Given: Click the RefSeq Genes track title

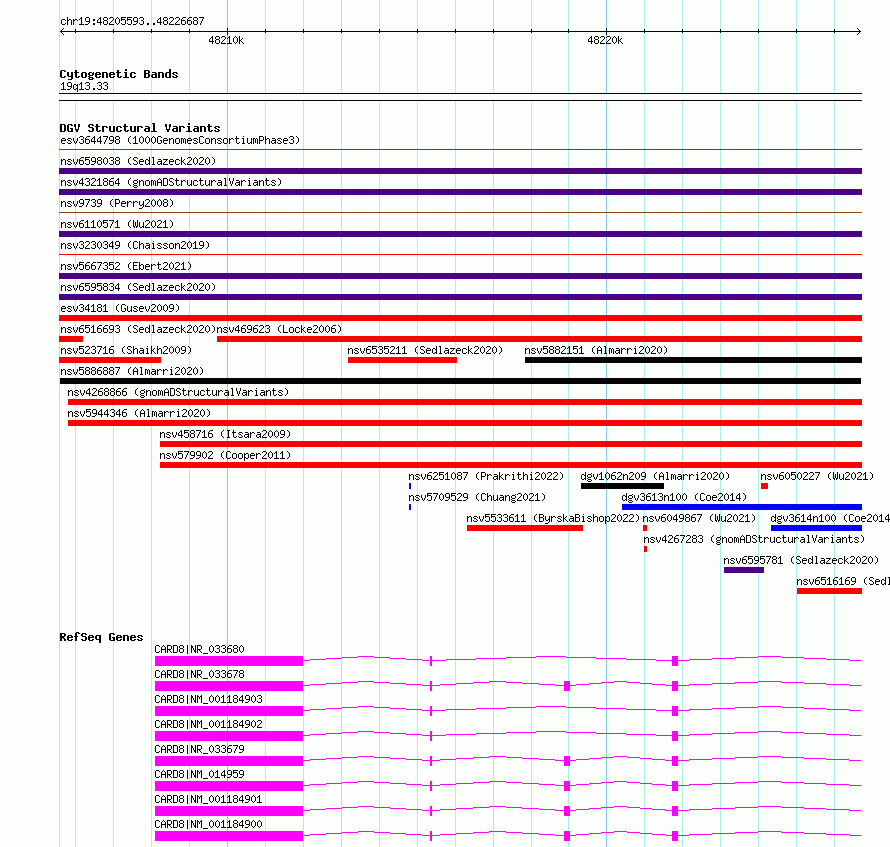Looking at the screenshot, I should tap(101, 638).
